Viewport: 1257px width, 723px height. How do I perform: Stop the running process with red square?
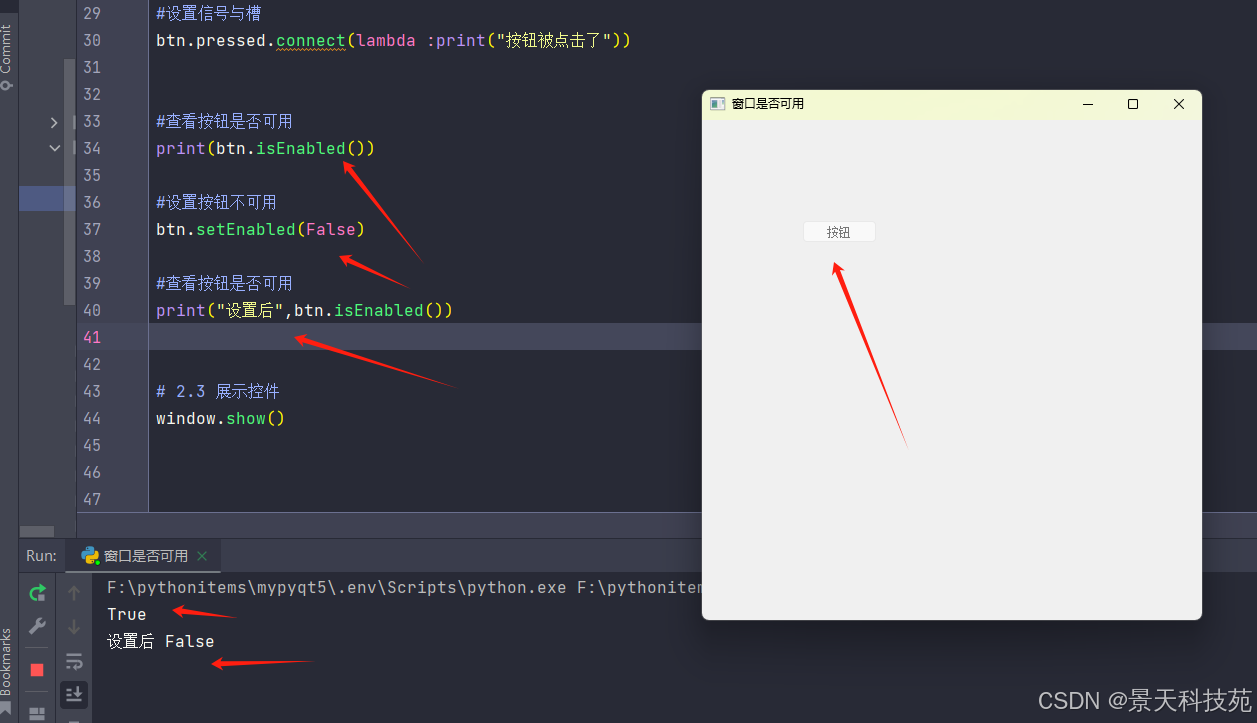[37, 669]
